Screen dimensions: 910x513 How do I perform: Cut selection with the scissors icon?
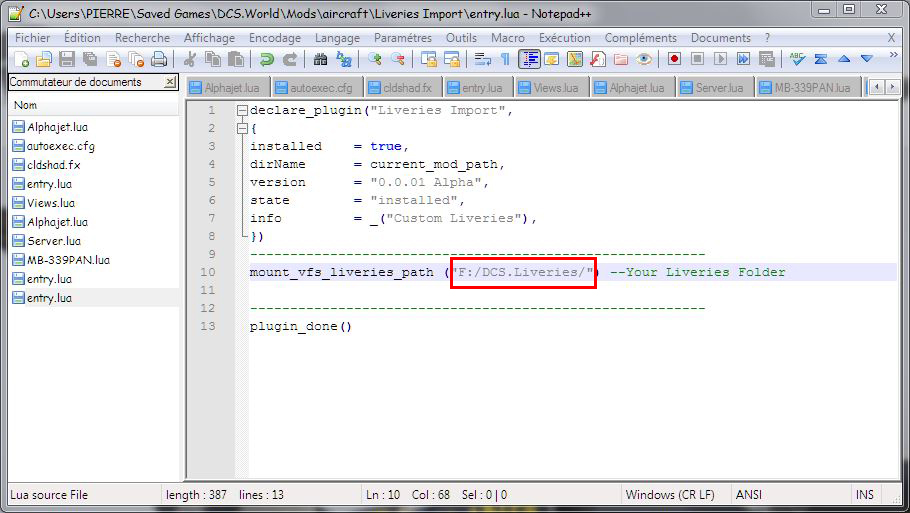click(190, 59)
